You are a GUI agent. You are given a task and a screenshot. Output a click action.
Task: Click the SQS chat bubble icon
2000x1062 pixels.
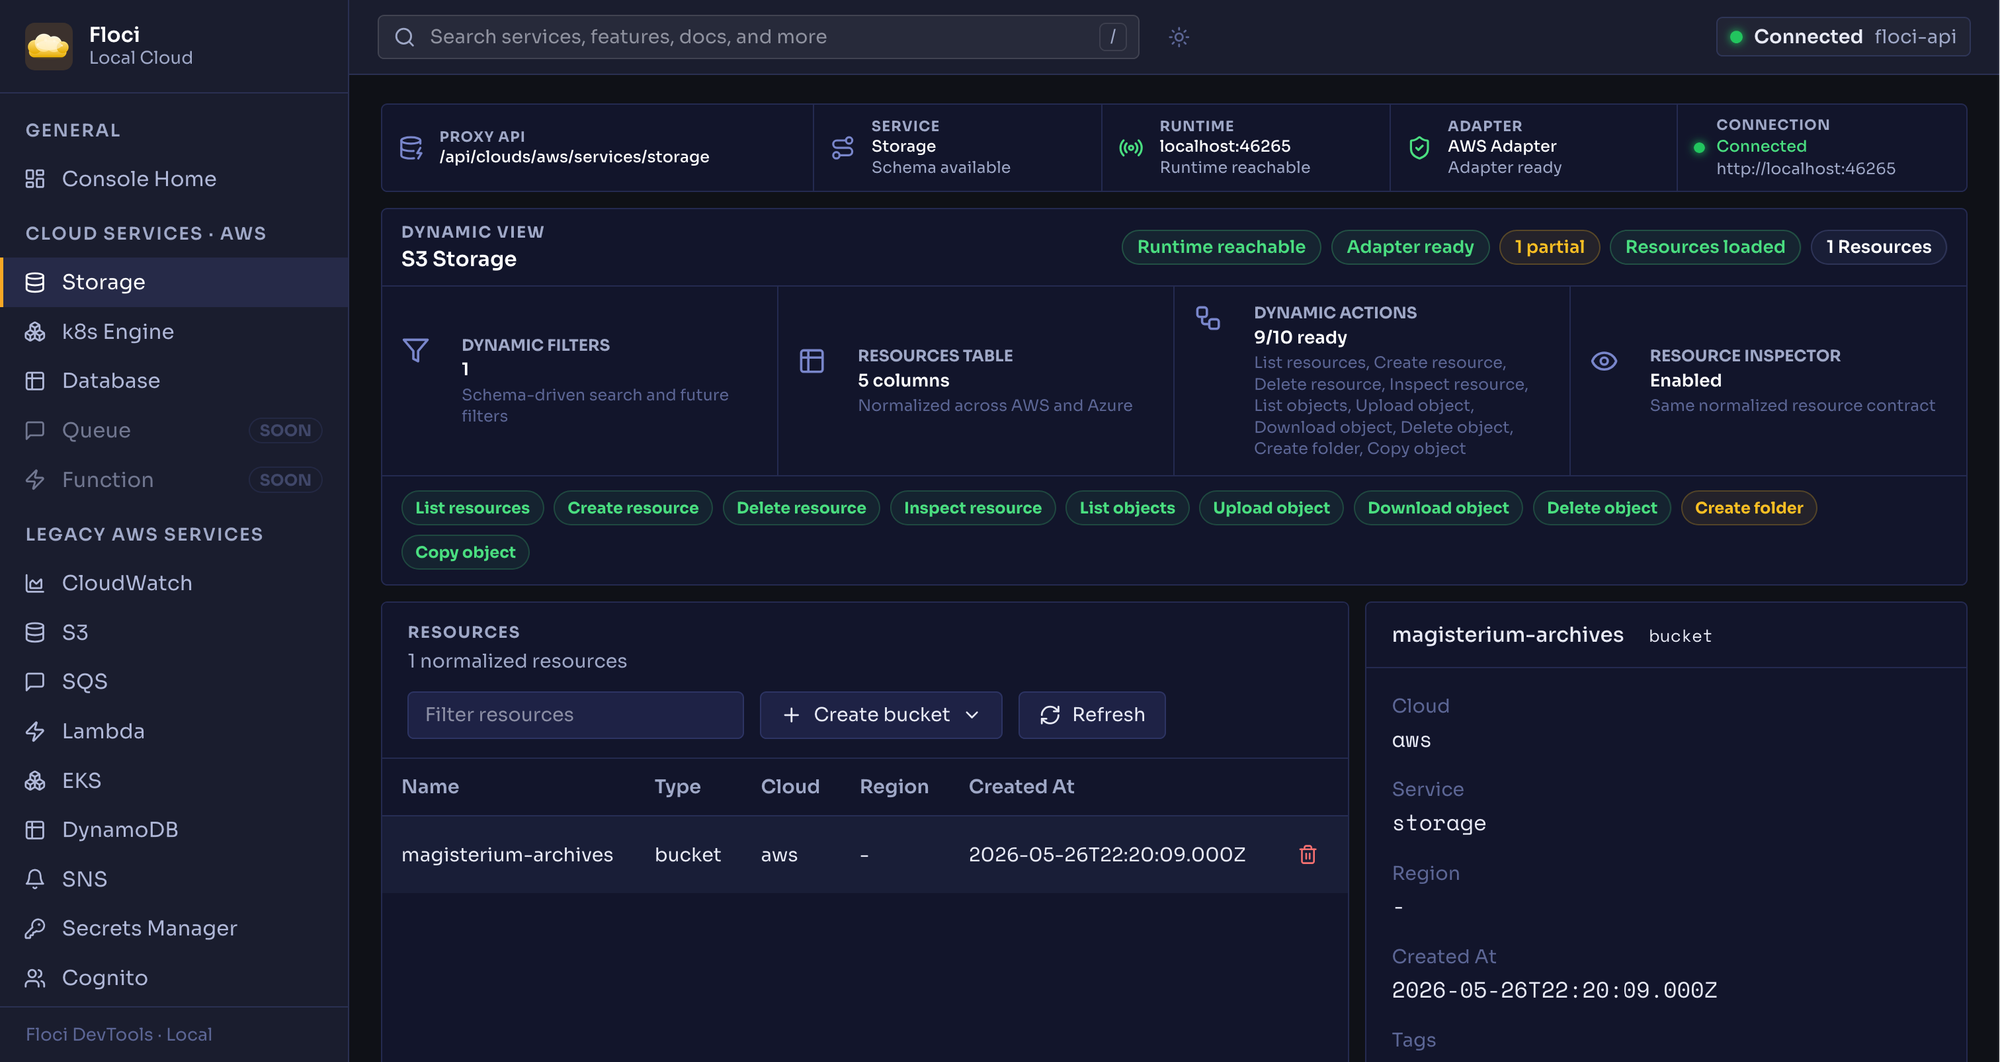pyautogui.click(x=35, y=681)
